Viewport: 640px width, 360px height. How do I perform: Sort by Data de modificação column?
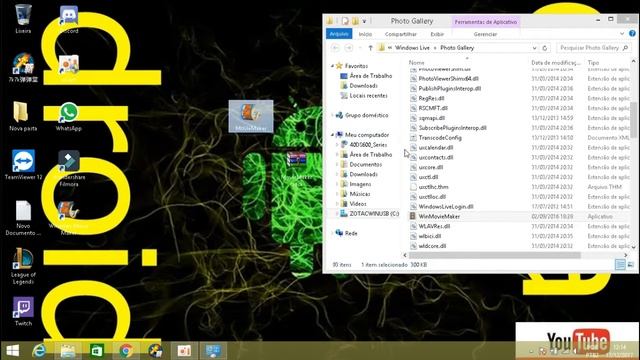555,62
